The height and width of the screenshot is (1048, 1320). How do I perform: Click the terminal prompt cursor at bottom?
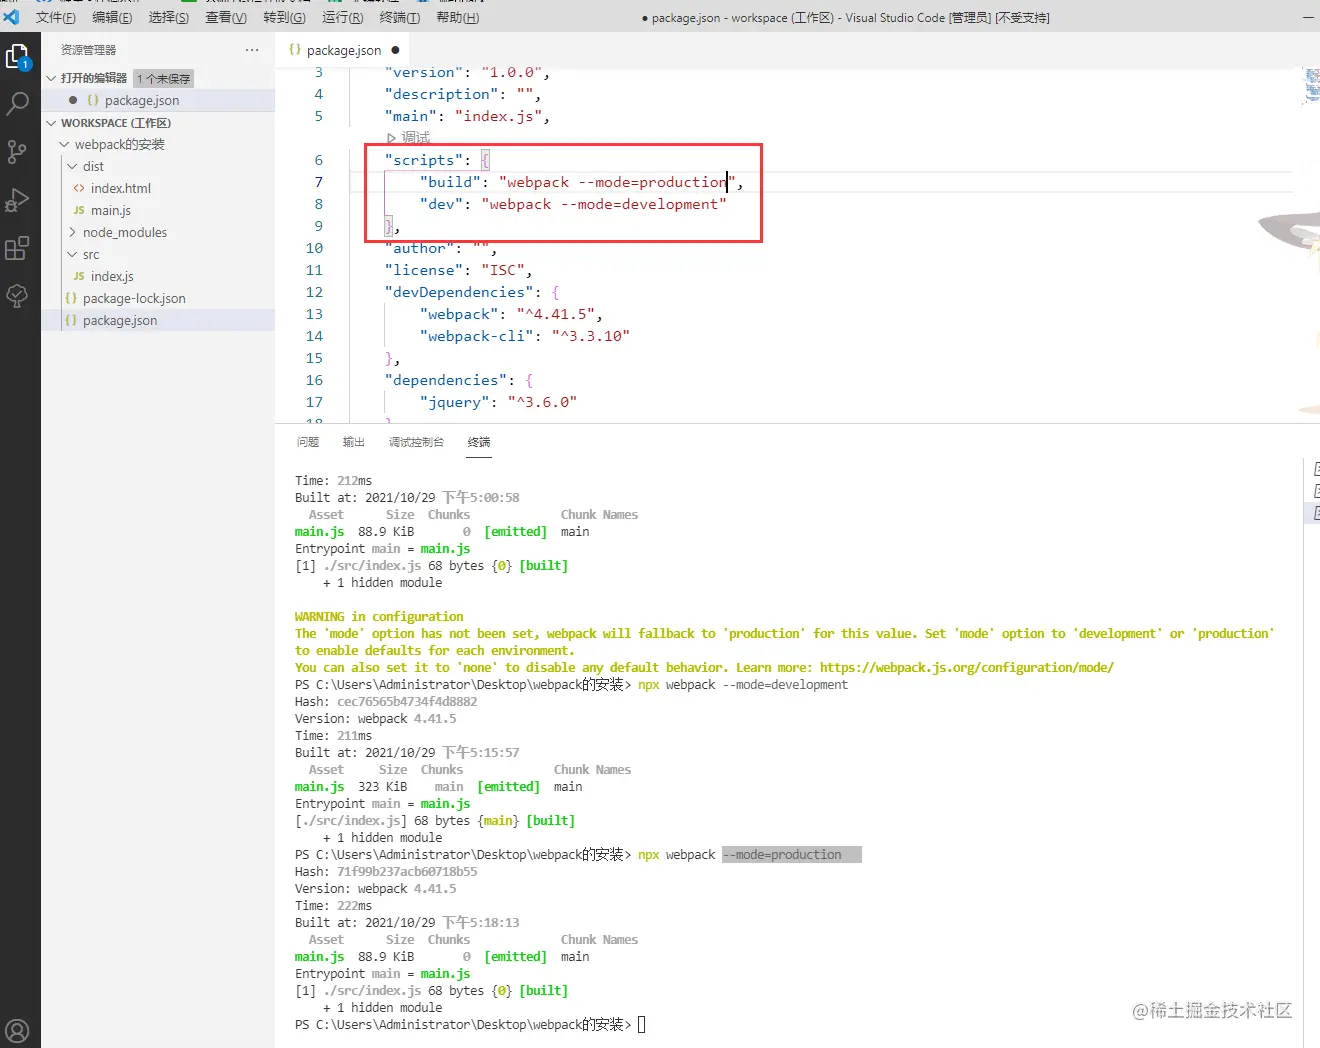(642, 1025)
